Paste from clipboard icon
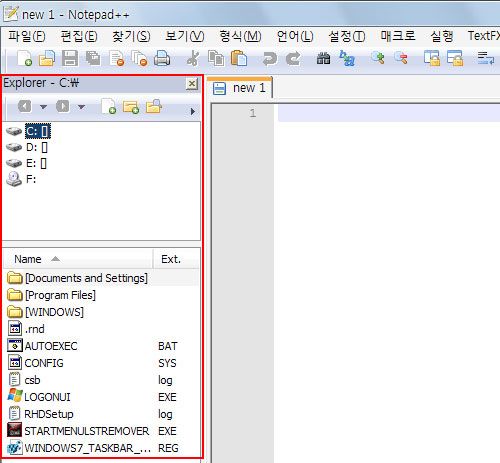This screenshot has height=463, width=500. 239,59
